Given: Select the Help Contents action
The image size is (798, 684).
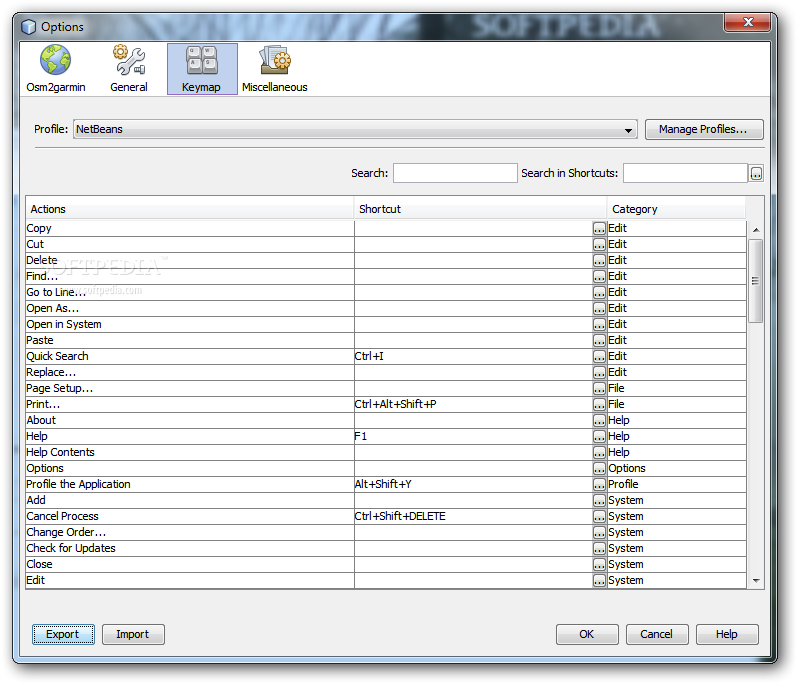Looking at the screenshot, I should pyautogui.click(x=190, y=452).
